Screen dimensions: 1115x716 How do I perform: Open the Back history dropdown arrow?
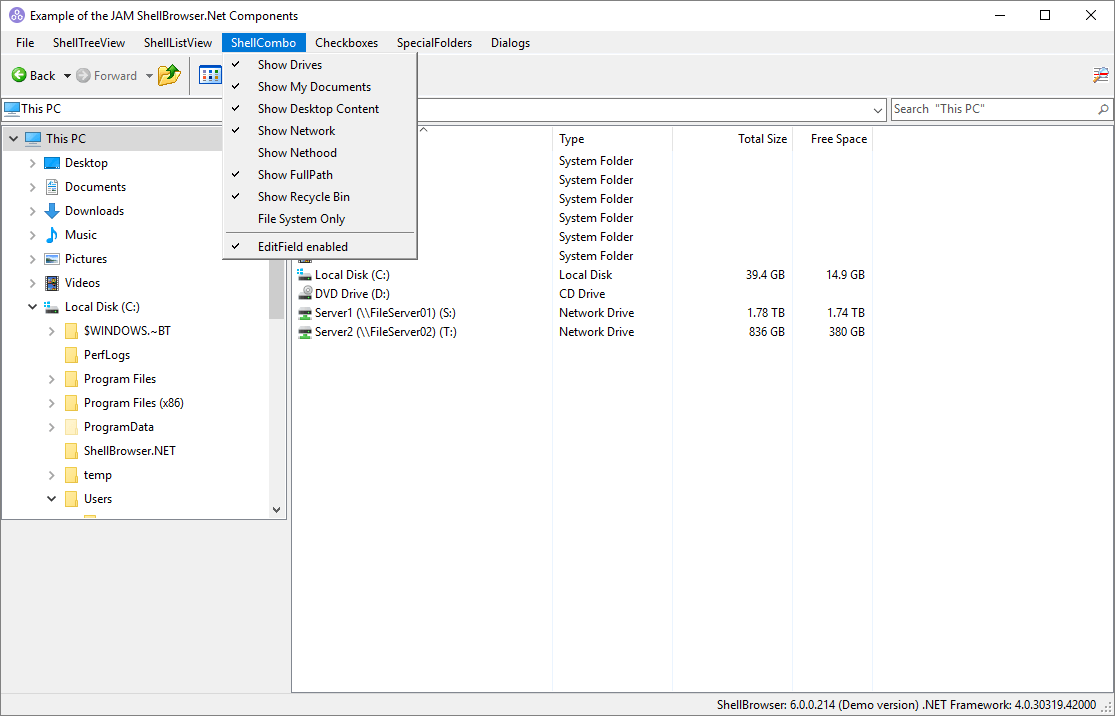(67, 76)
